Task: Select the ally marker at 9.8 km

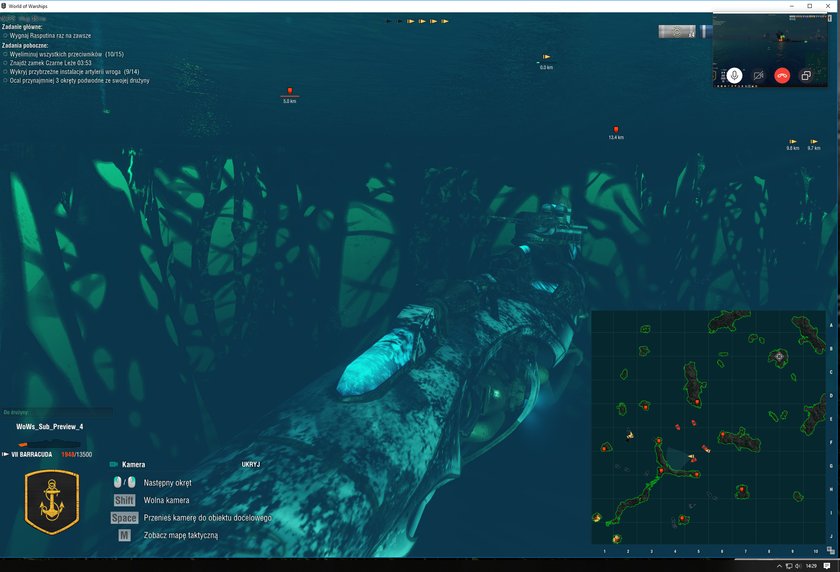Action: pos(793,141)
